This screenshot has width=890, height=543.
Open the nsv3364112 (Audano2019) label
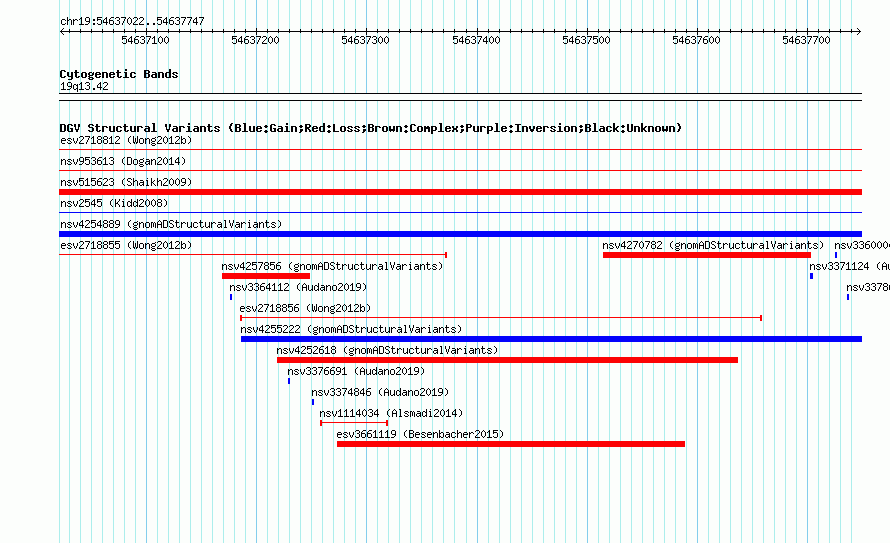tap(298, 287)
